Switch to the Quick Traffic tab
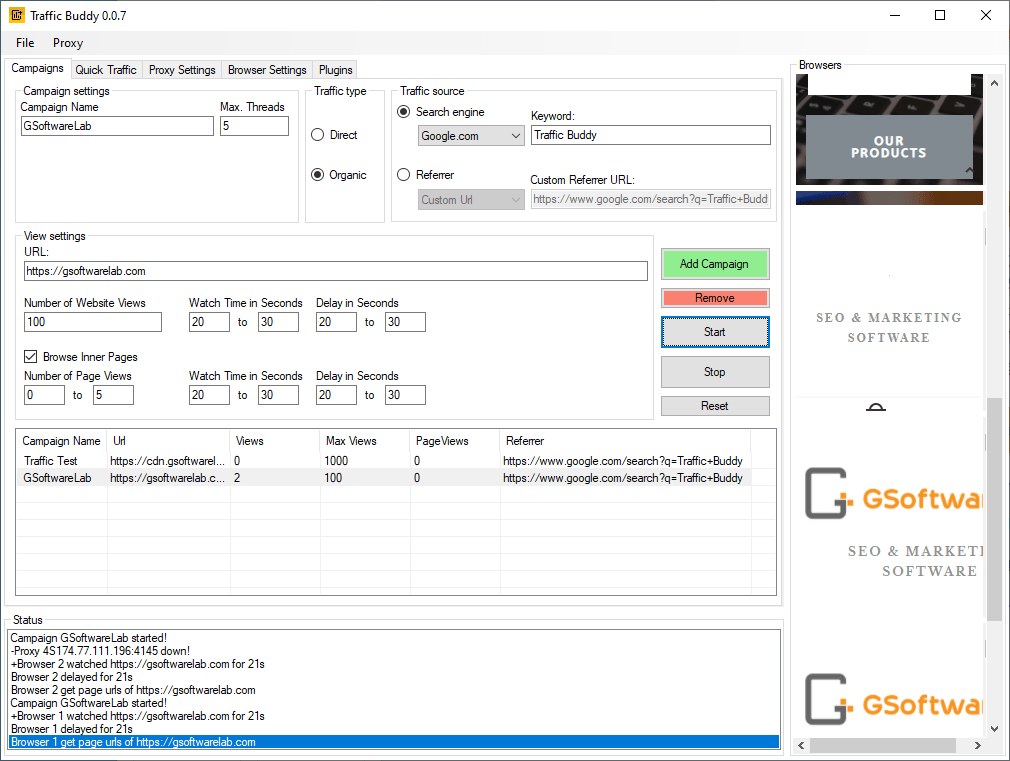The height and width of the screenshot is (761, 1010). (x=106, y=70)
